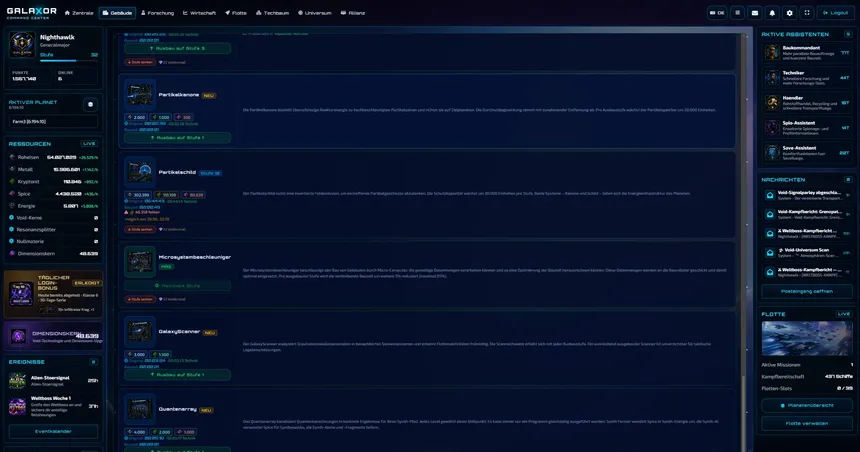This screenshot has width=860, height=452.
Task: Click the building list vertical scrollbar
Action: pyautogui.click(x=744, y=241)
